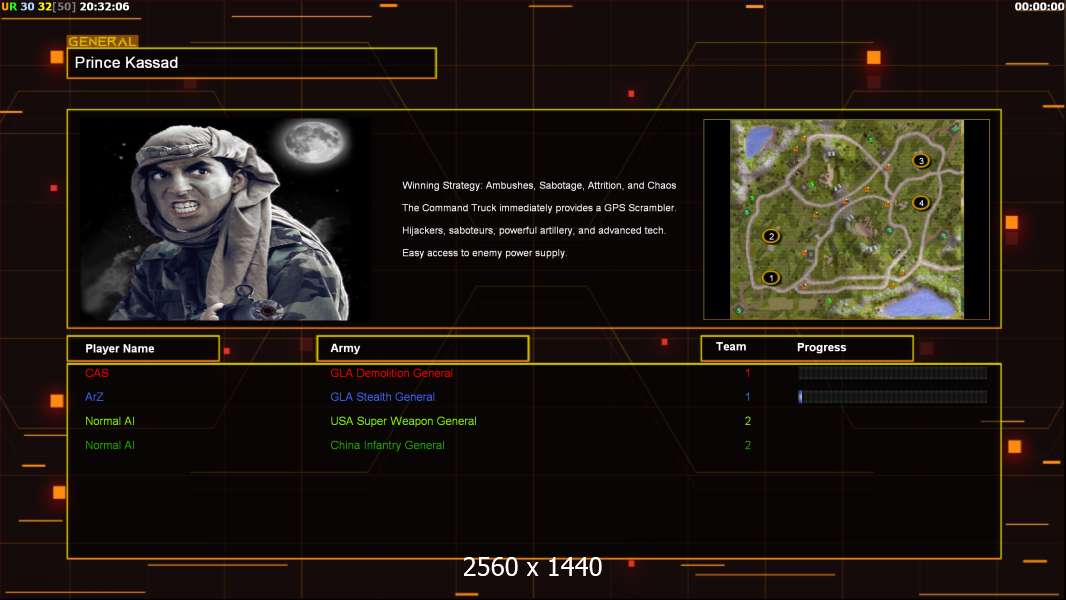The image size is (1066, 600).
Task: Click the moon image in portrait
Action: click(314, 142)
